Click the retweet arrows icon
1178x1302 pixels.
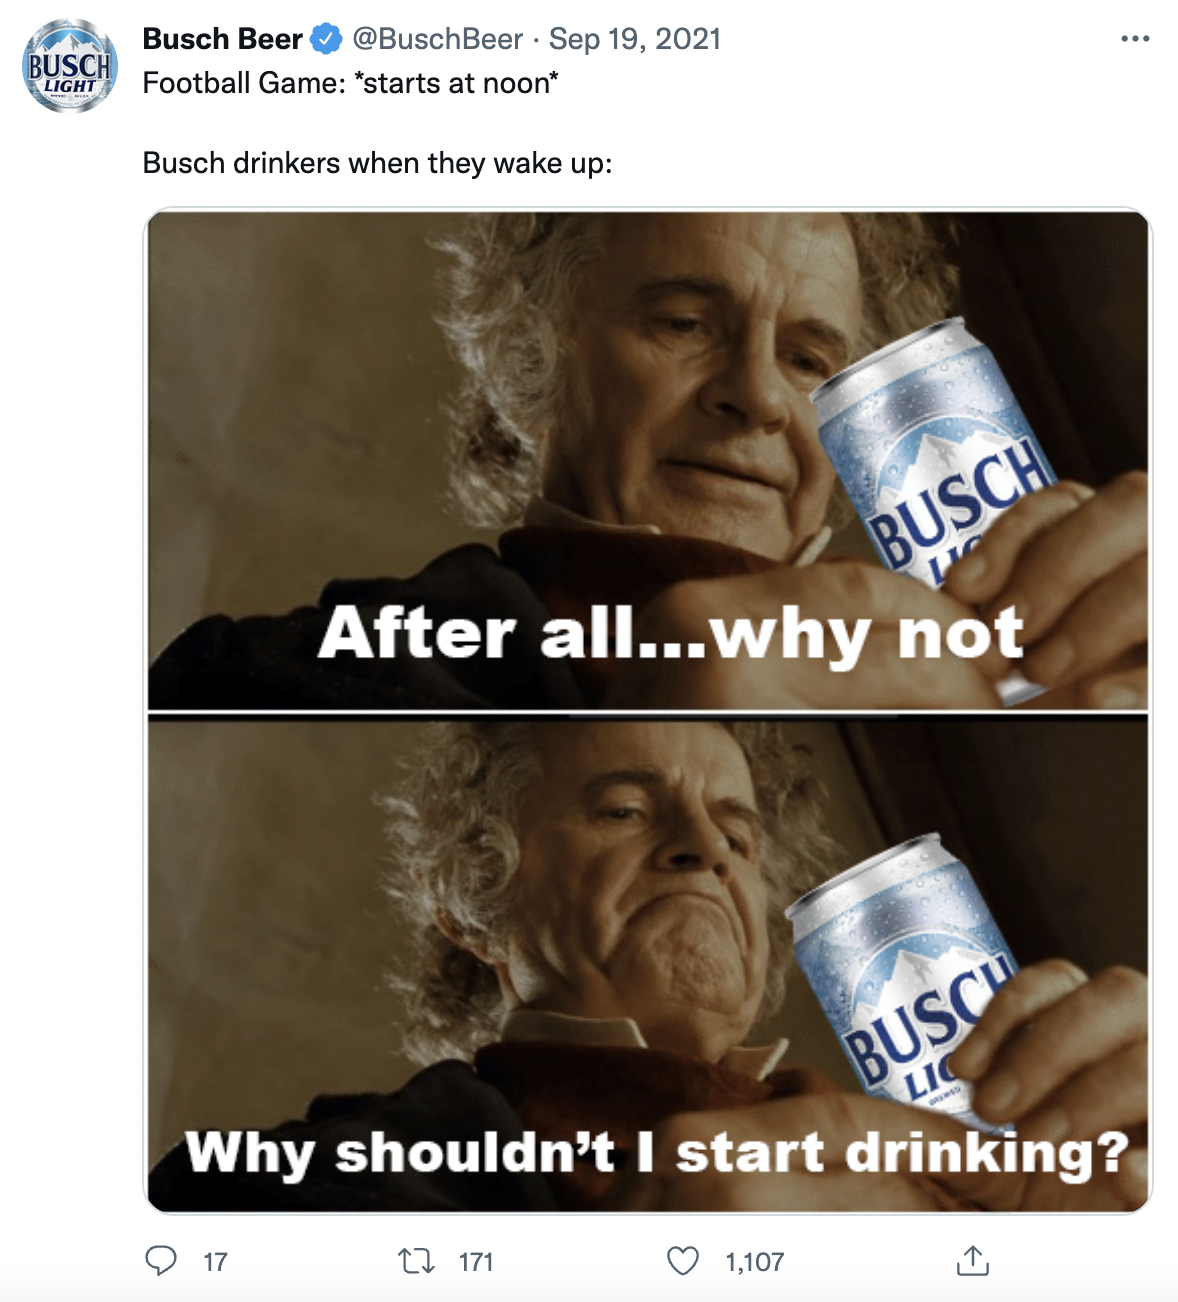(x=416, y=1261)
